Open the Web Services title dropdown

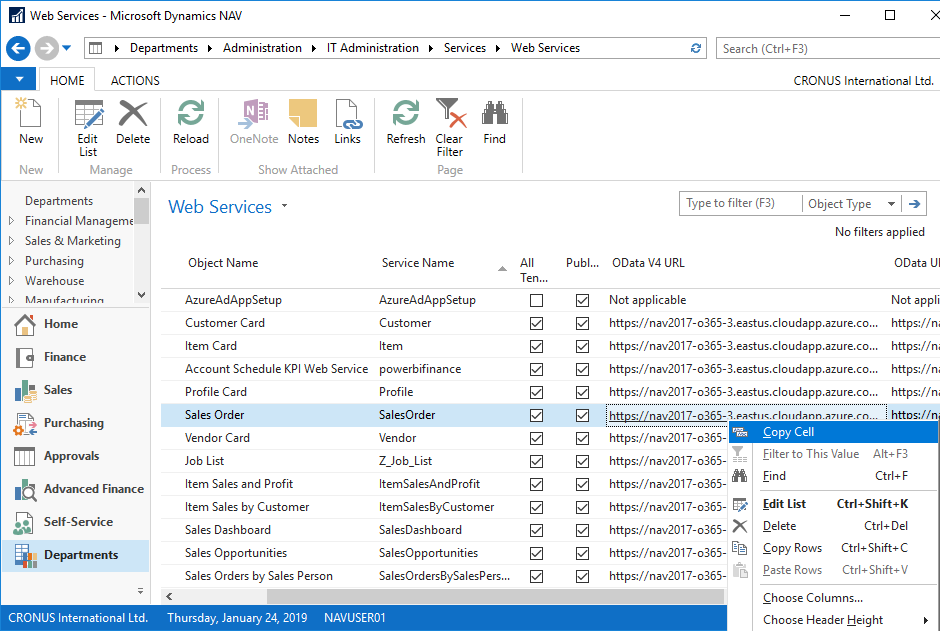pos(284,206)
